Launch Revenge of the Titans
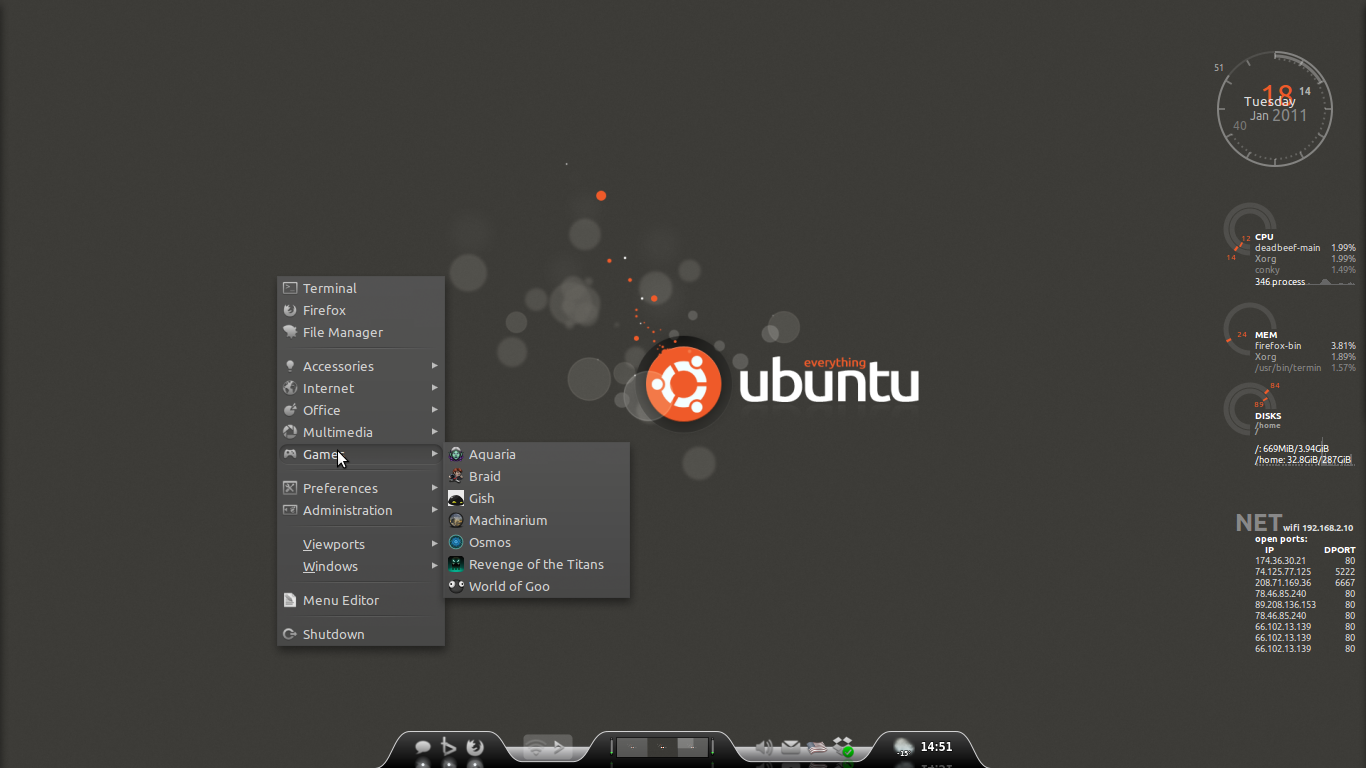Image resolution: width=1366 pixels, height=768 pixels. pyautogui.click(x=537, y=564)
